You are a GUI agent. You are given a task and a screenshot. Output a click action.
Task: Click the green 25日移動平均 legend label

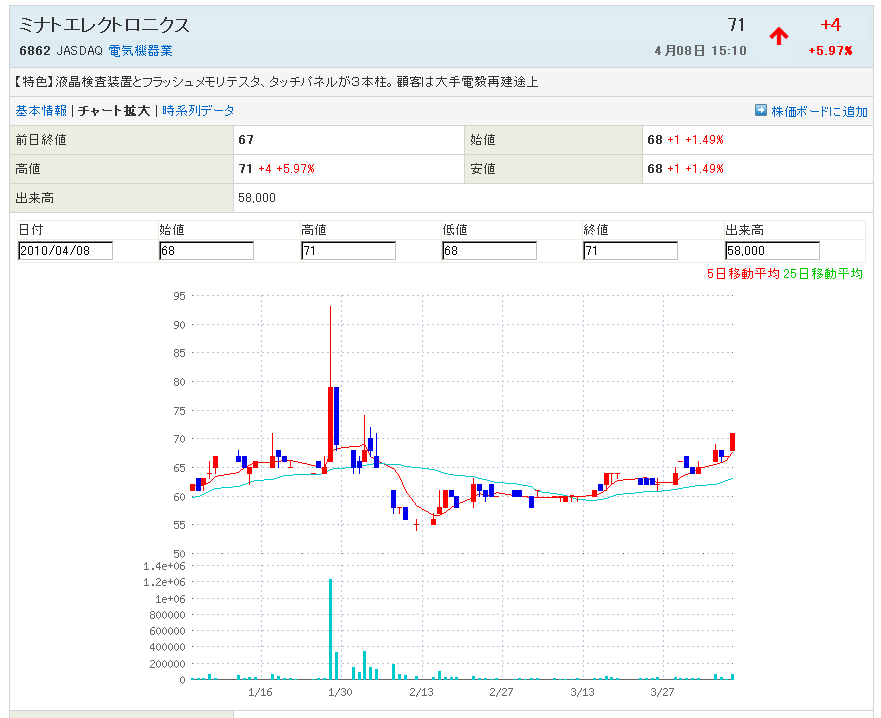(x=822, y=274)
